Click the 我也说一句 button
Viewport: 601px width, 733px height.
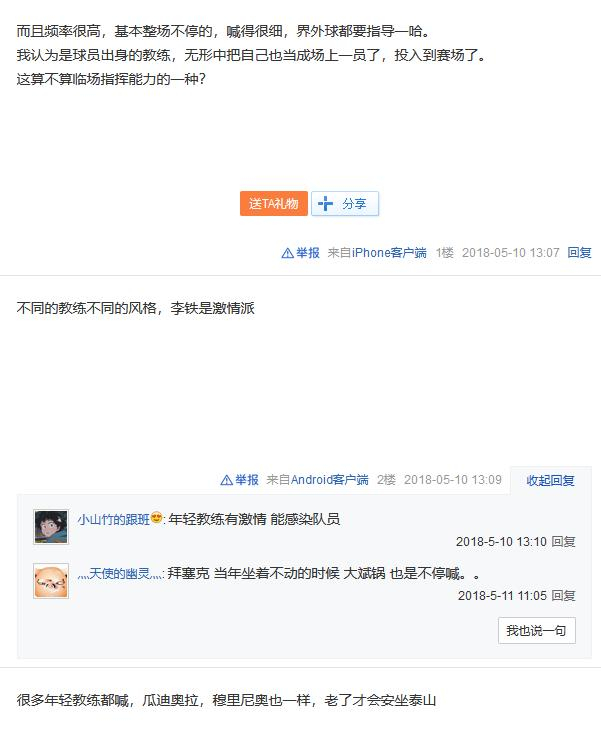(537, 631)
